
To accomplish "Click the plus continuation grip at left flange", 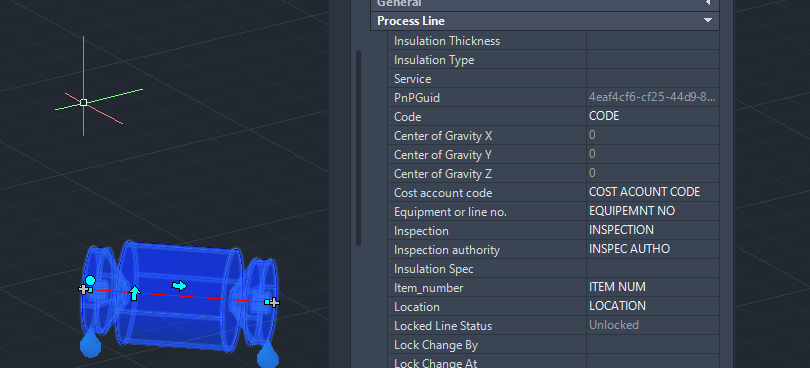I will point(83,289).
